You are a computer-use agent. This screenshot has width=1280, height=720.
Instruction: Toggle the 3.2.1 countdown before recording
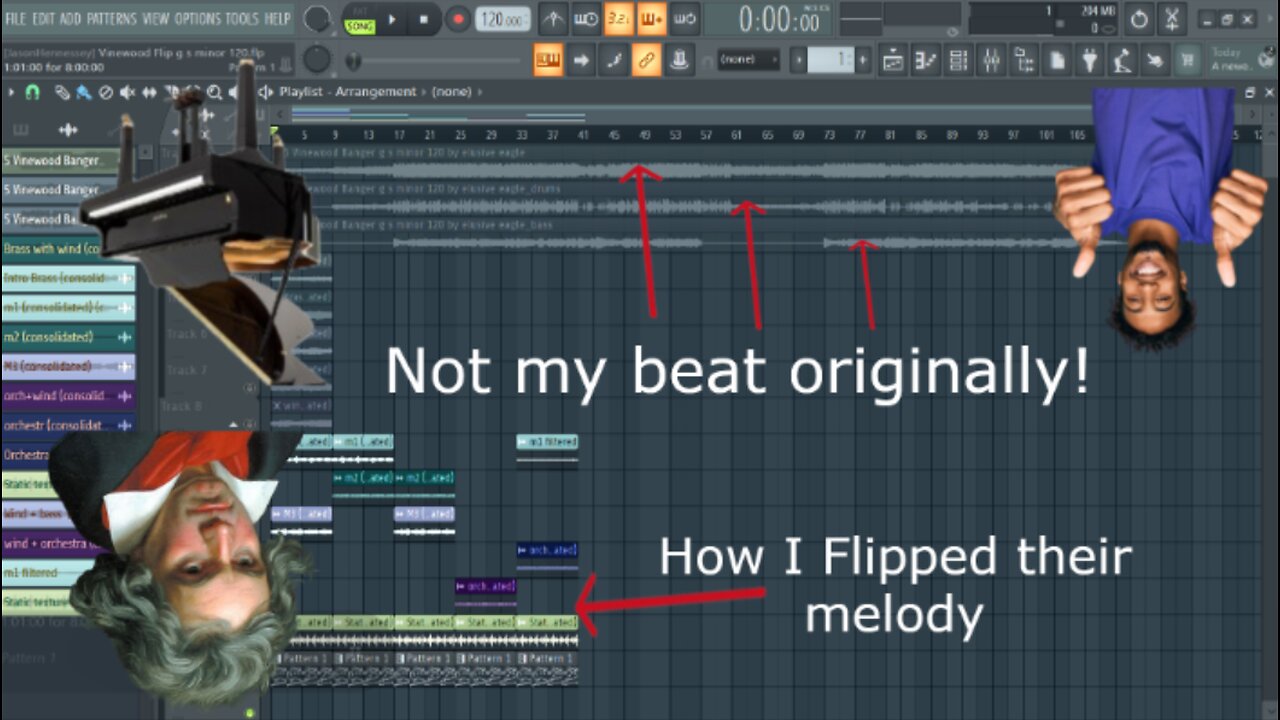point(619,18)
